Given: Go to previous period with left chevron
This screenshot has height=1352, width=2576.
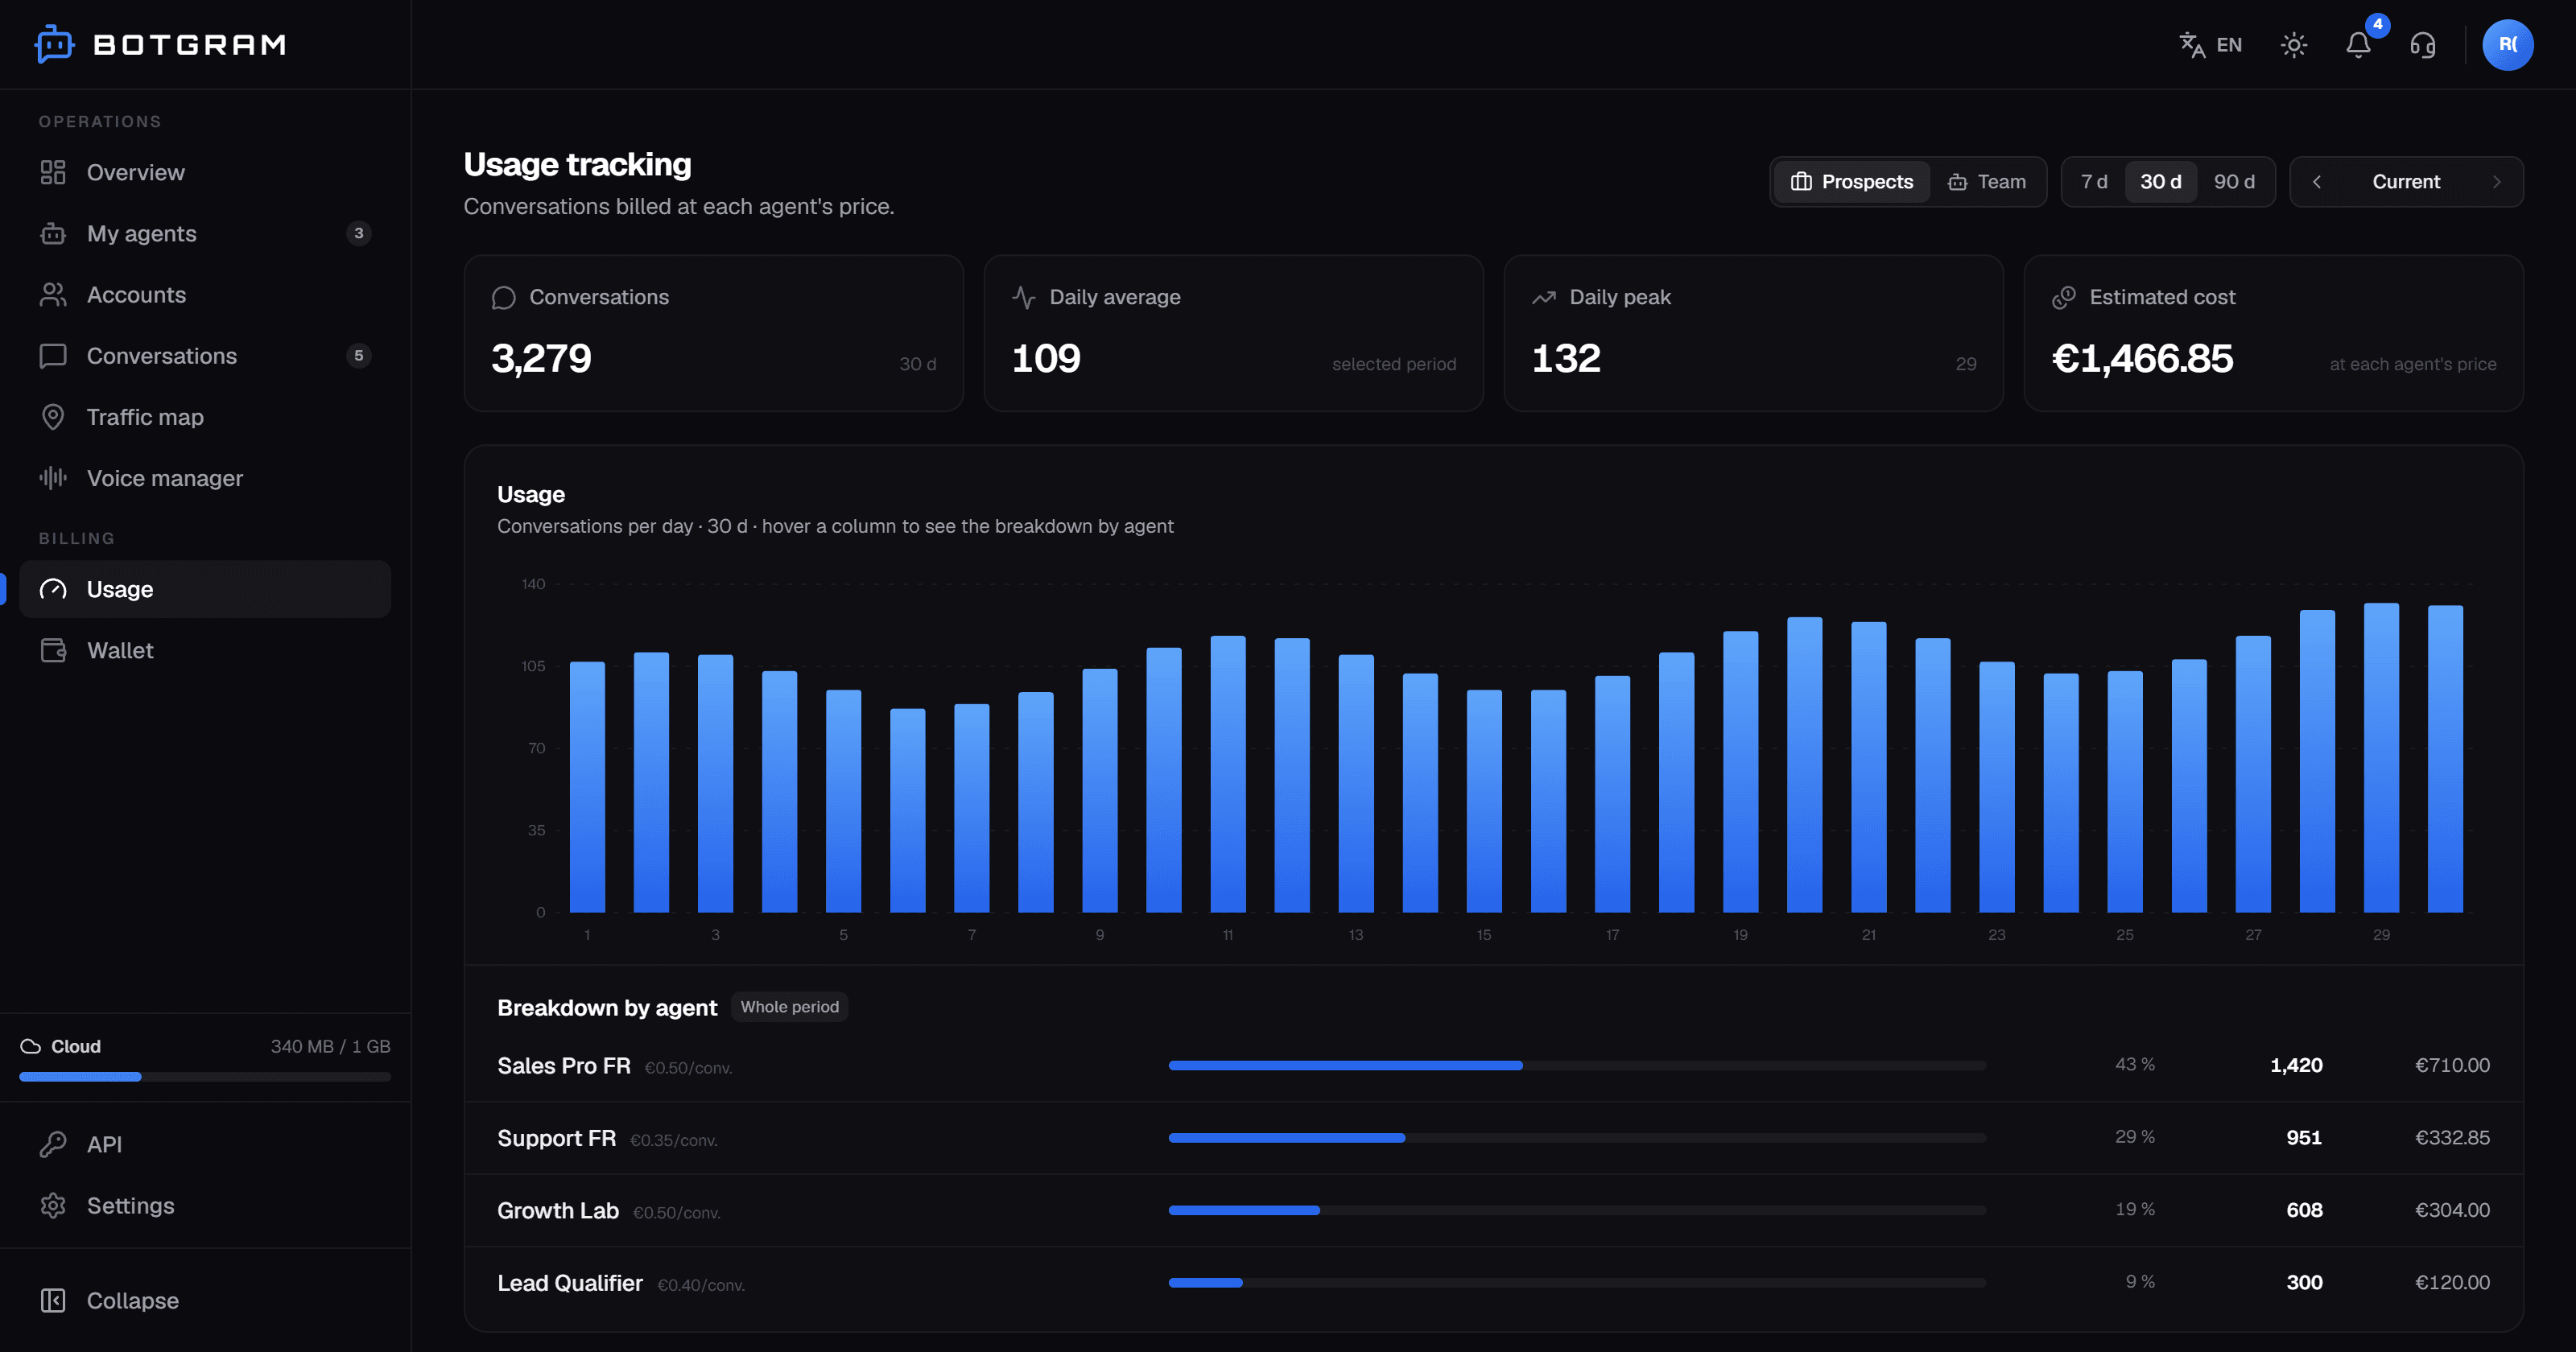Looking at the screenshot, I should coord(2317,182).
